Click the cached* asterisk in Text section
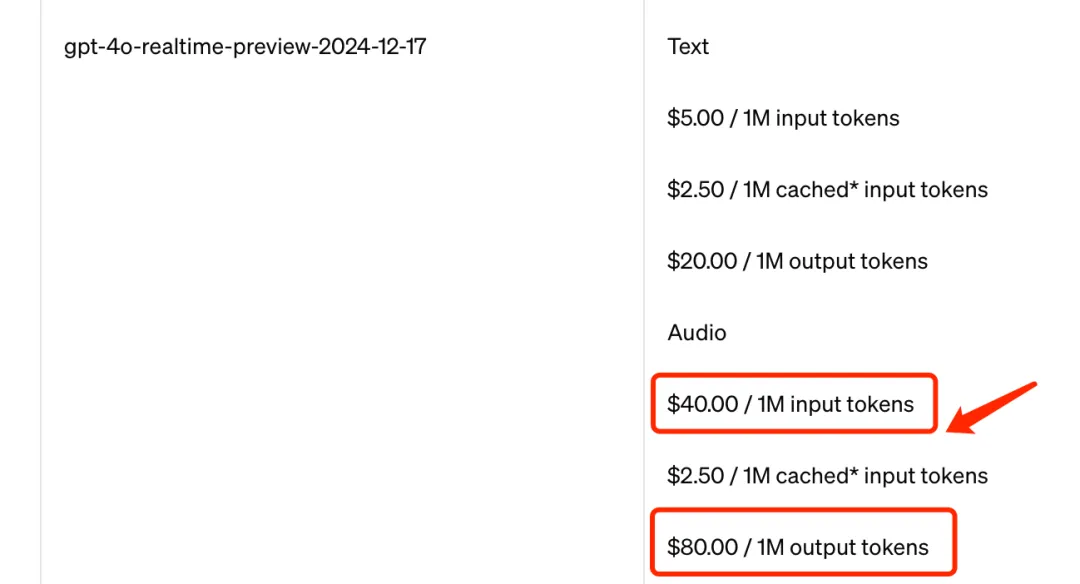1080x584 pixels. (853, 185)
